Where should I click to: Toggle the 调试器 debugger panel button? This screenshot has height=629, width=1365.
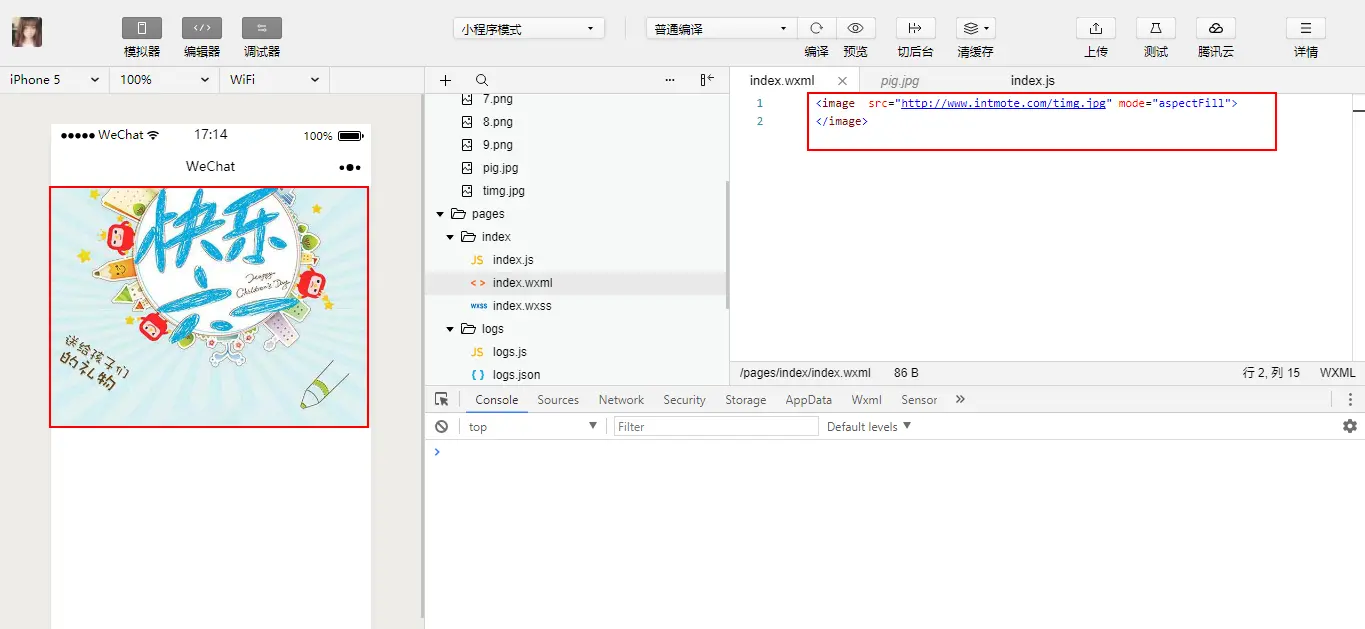point(261,28)
